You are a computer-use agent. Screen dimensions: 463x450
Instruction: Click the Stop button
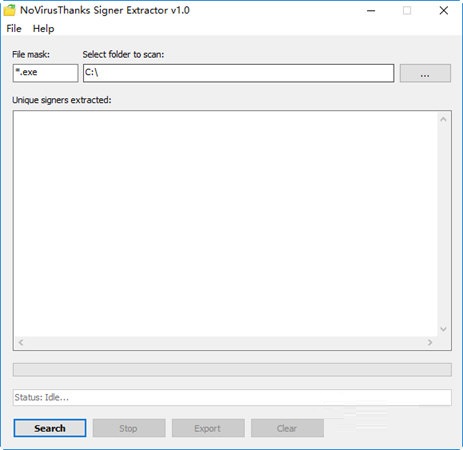(129, 428)
